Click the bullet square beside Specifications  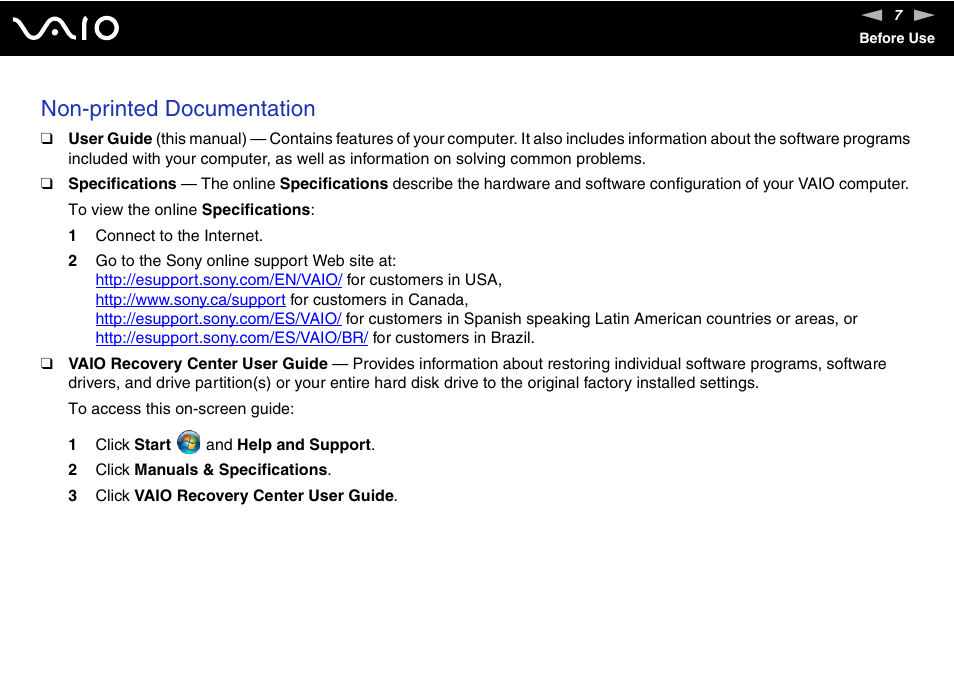click(47, 184)
